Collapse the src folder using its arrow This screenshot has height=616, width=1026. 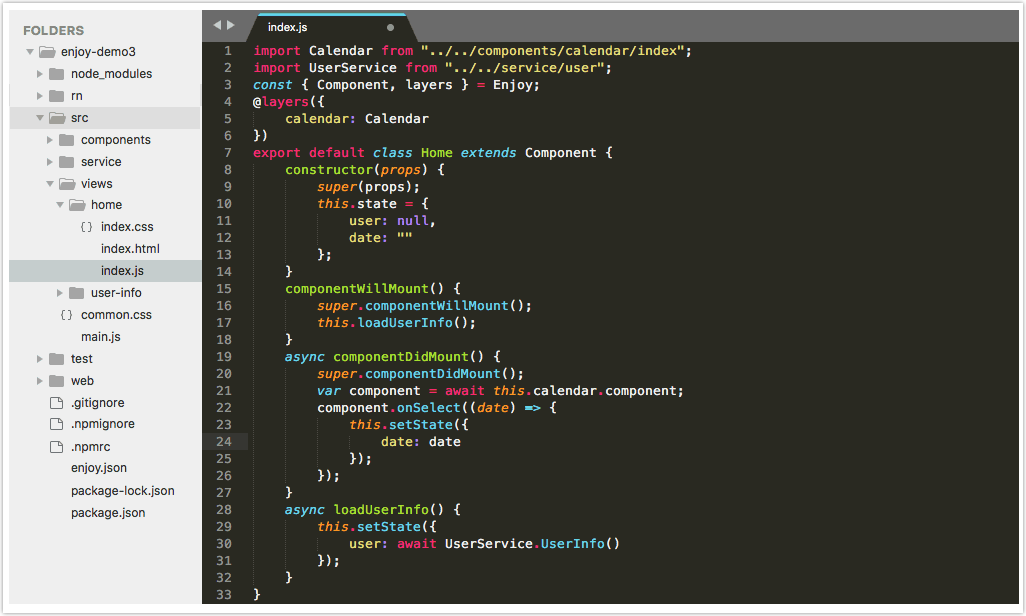coord(40,118)
